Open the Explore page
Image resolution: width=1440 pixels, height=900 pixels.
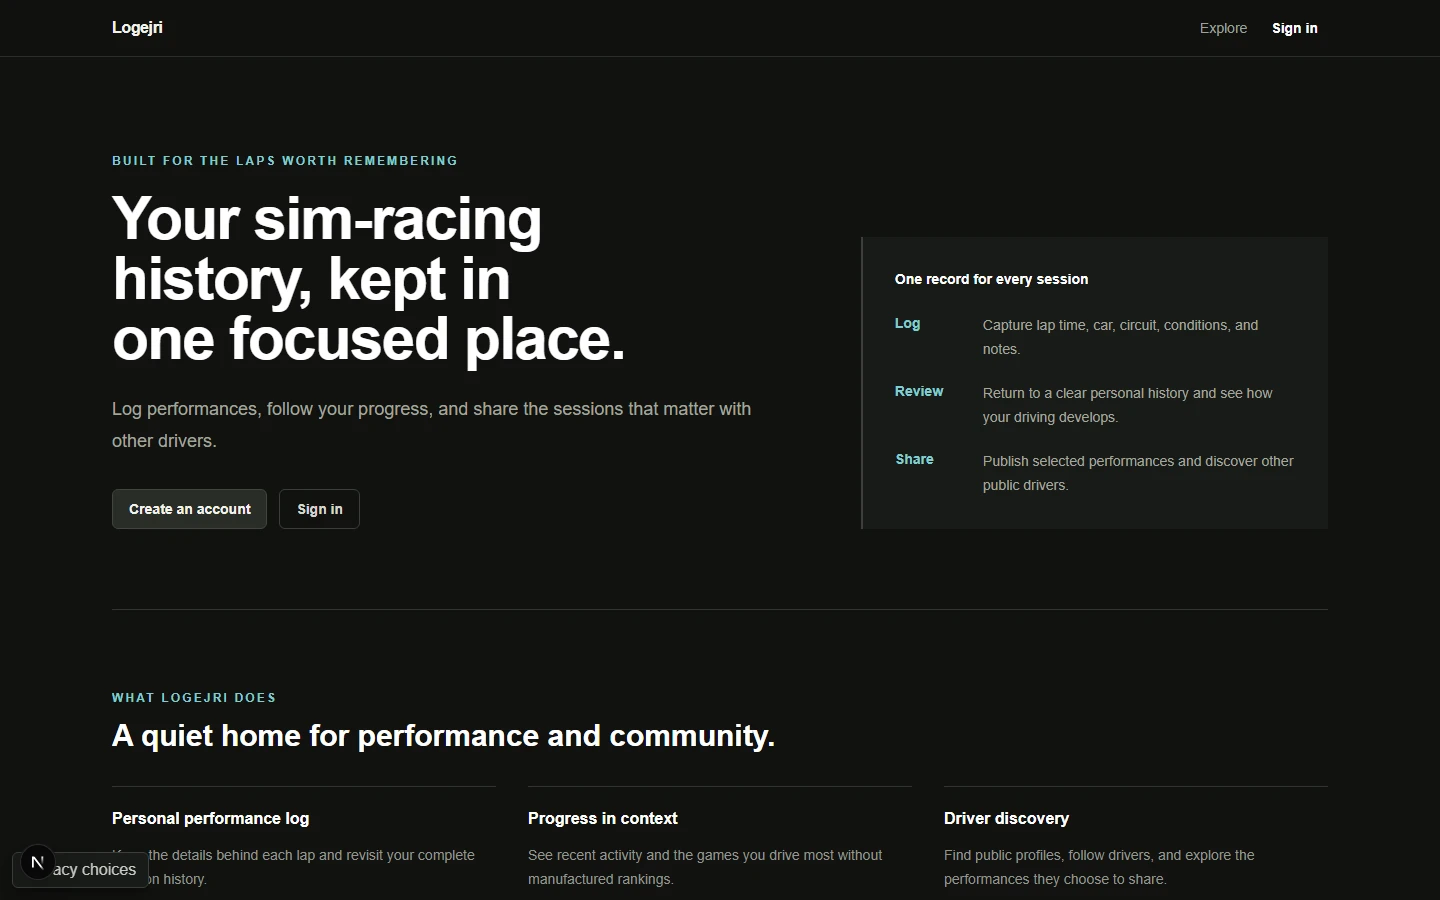[x=1223, y=28]
